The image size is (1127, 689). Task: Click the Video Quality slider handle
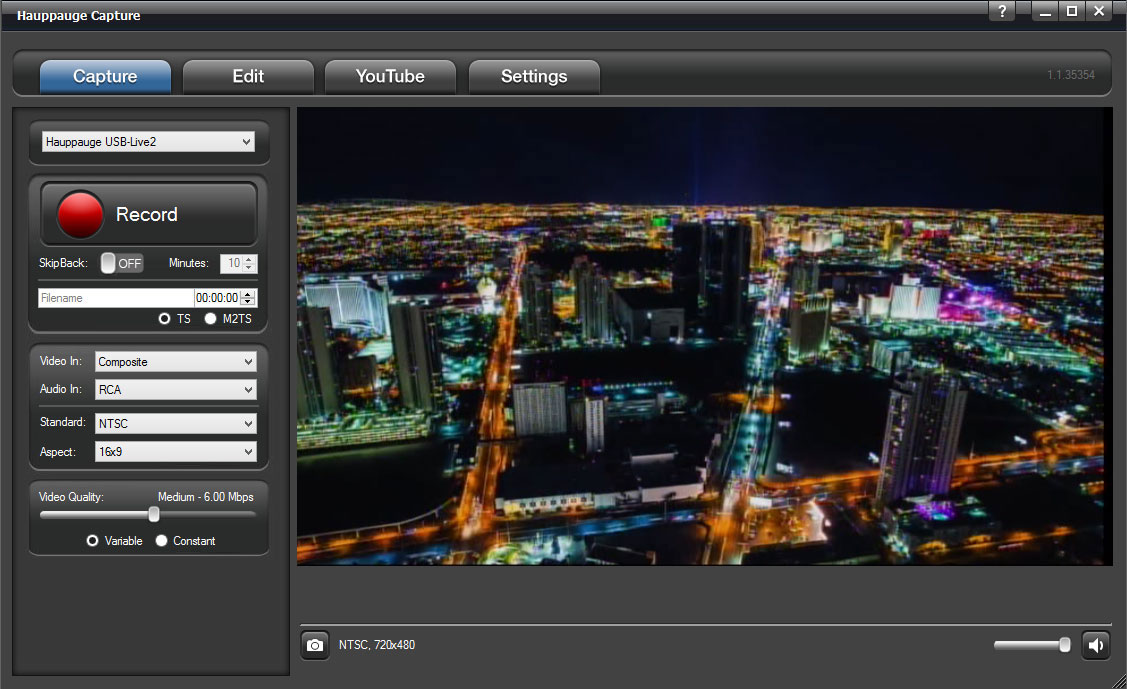(x=154, y=514)
